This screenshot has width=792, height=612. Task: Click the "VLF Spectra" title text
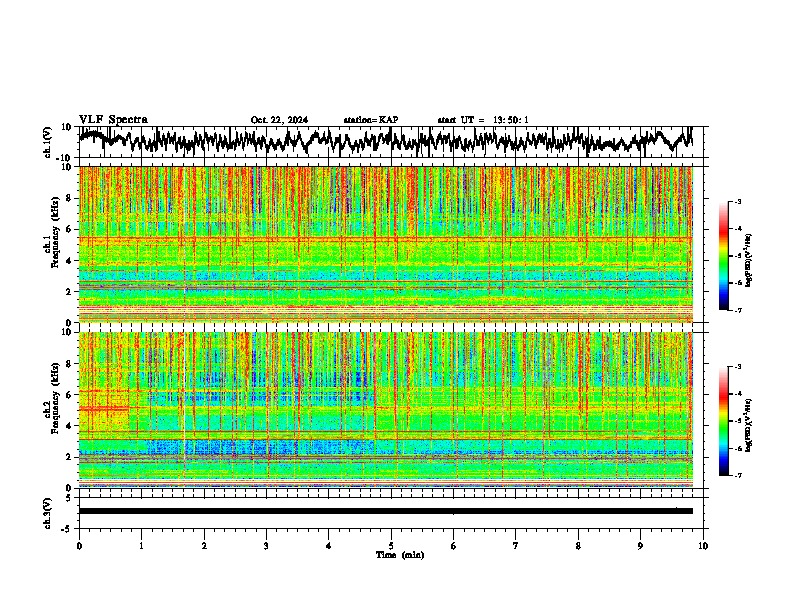coord(113,120)
